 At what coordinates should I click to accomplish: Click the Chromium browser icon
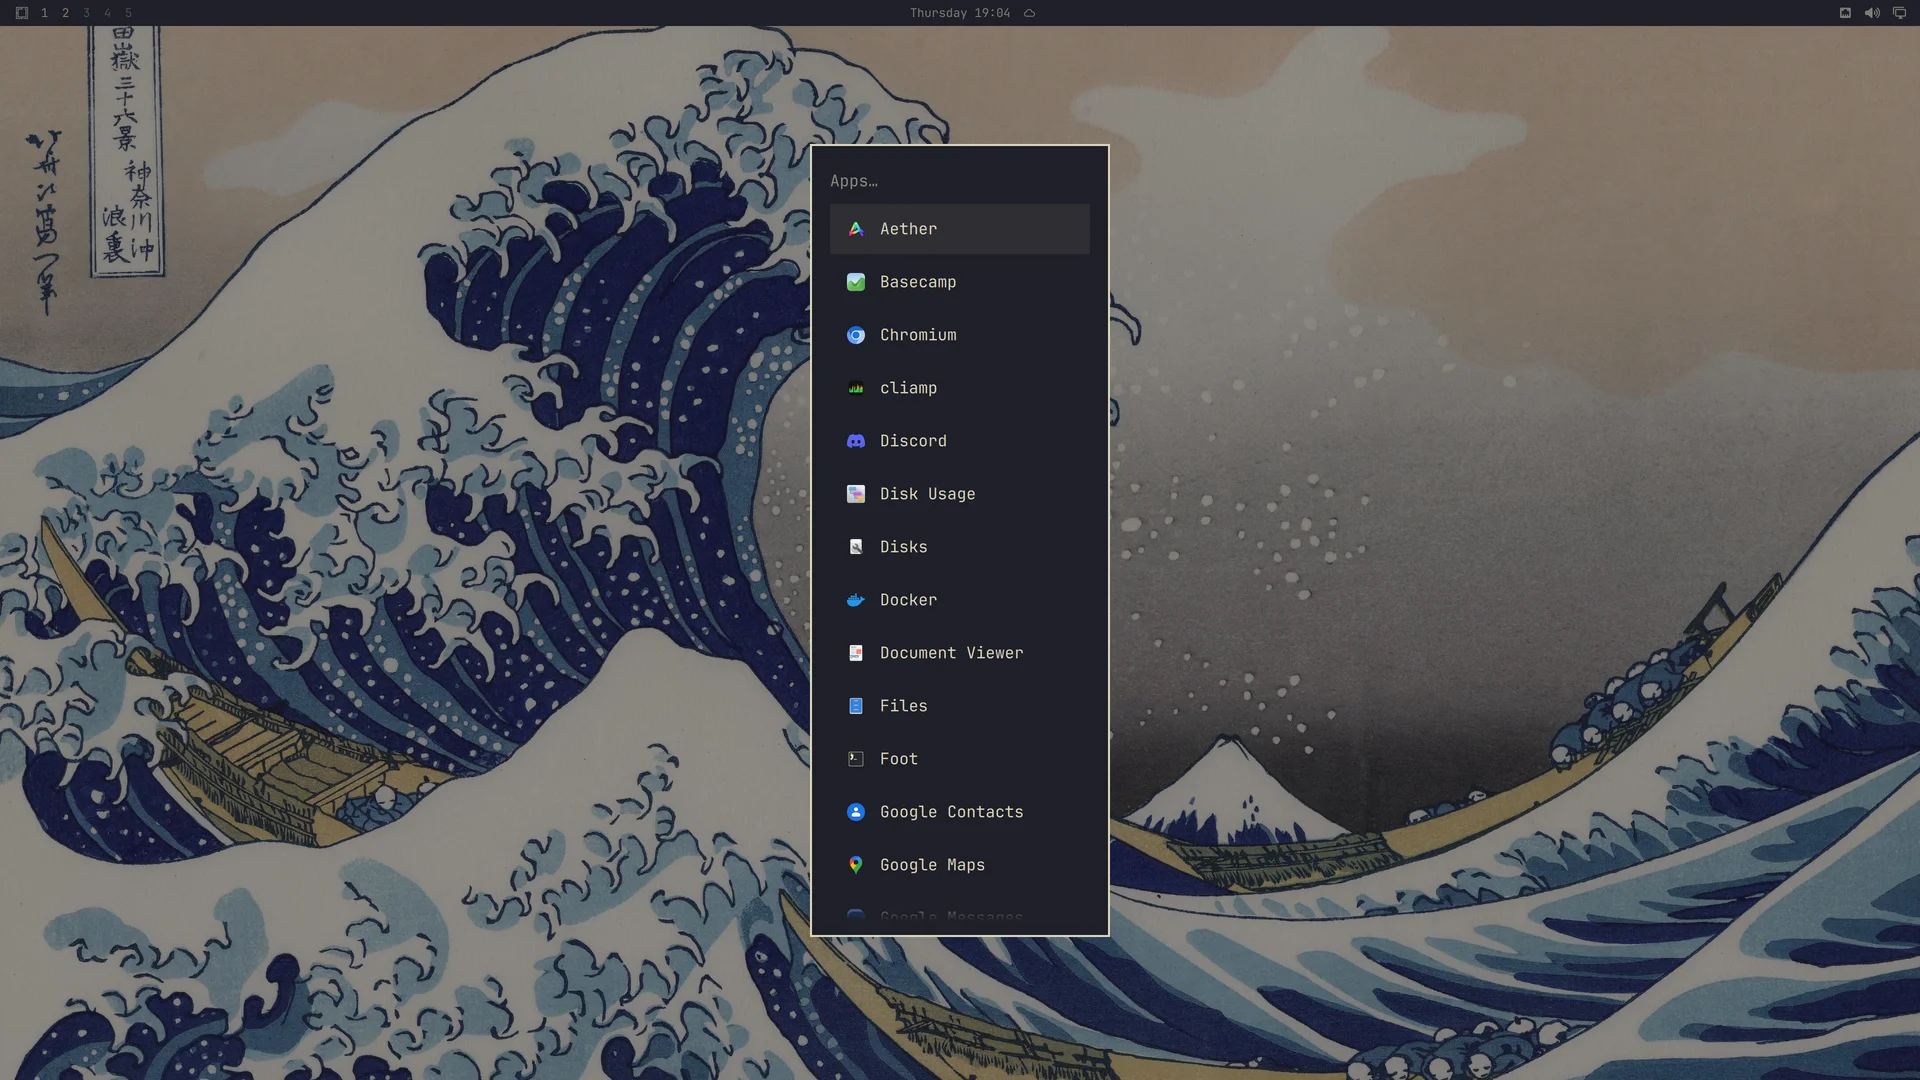click(x=856, y=335)
